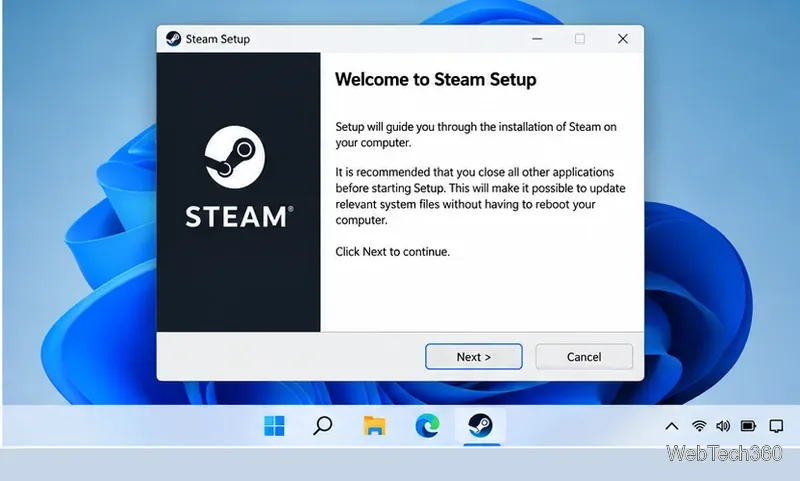
Task: Click the "Welcome to Steam Setup" heading
Action: click(436, 80)
